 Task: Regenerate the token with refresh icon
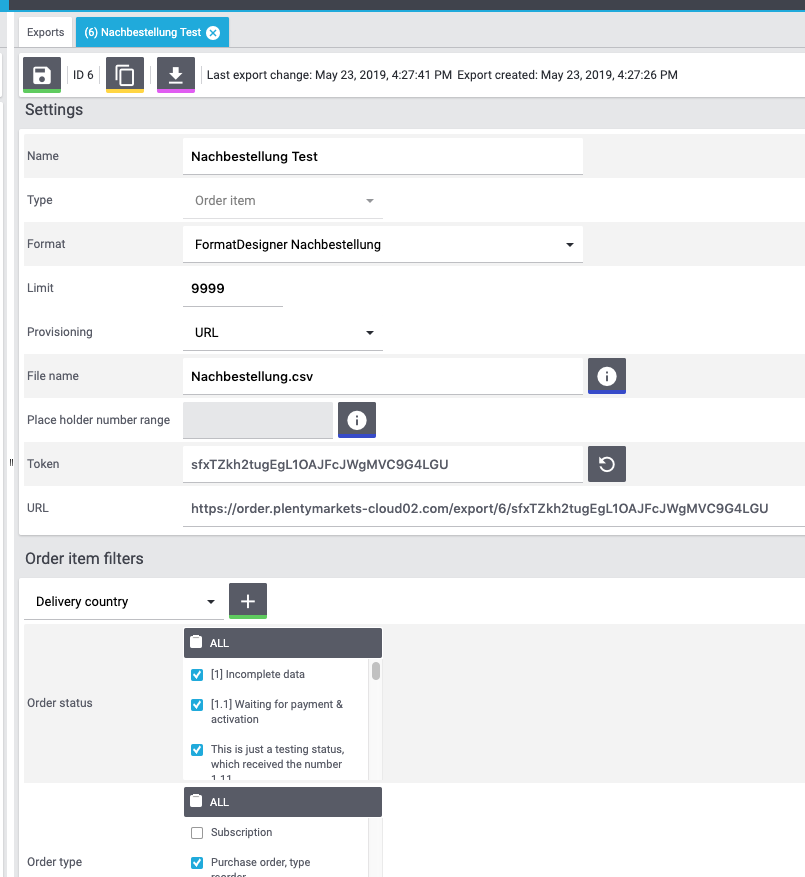click(x=606, y=464)
